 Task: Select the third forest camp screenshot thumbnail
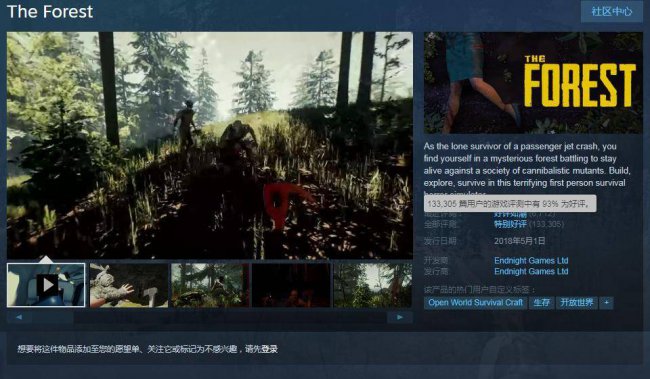coord(210,285)
